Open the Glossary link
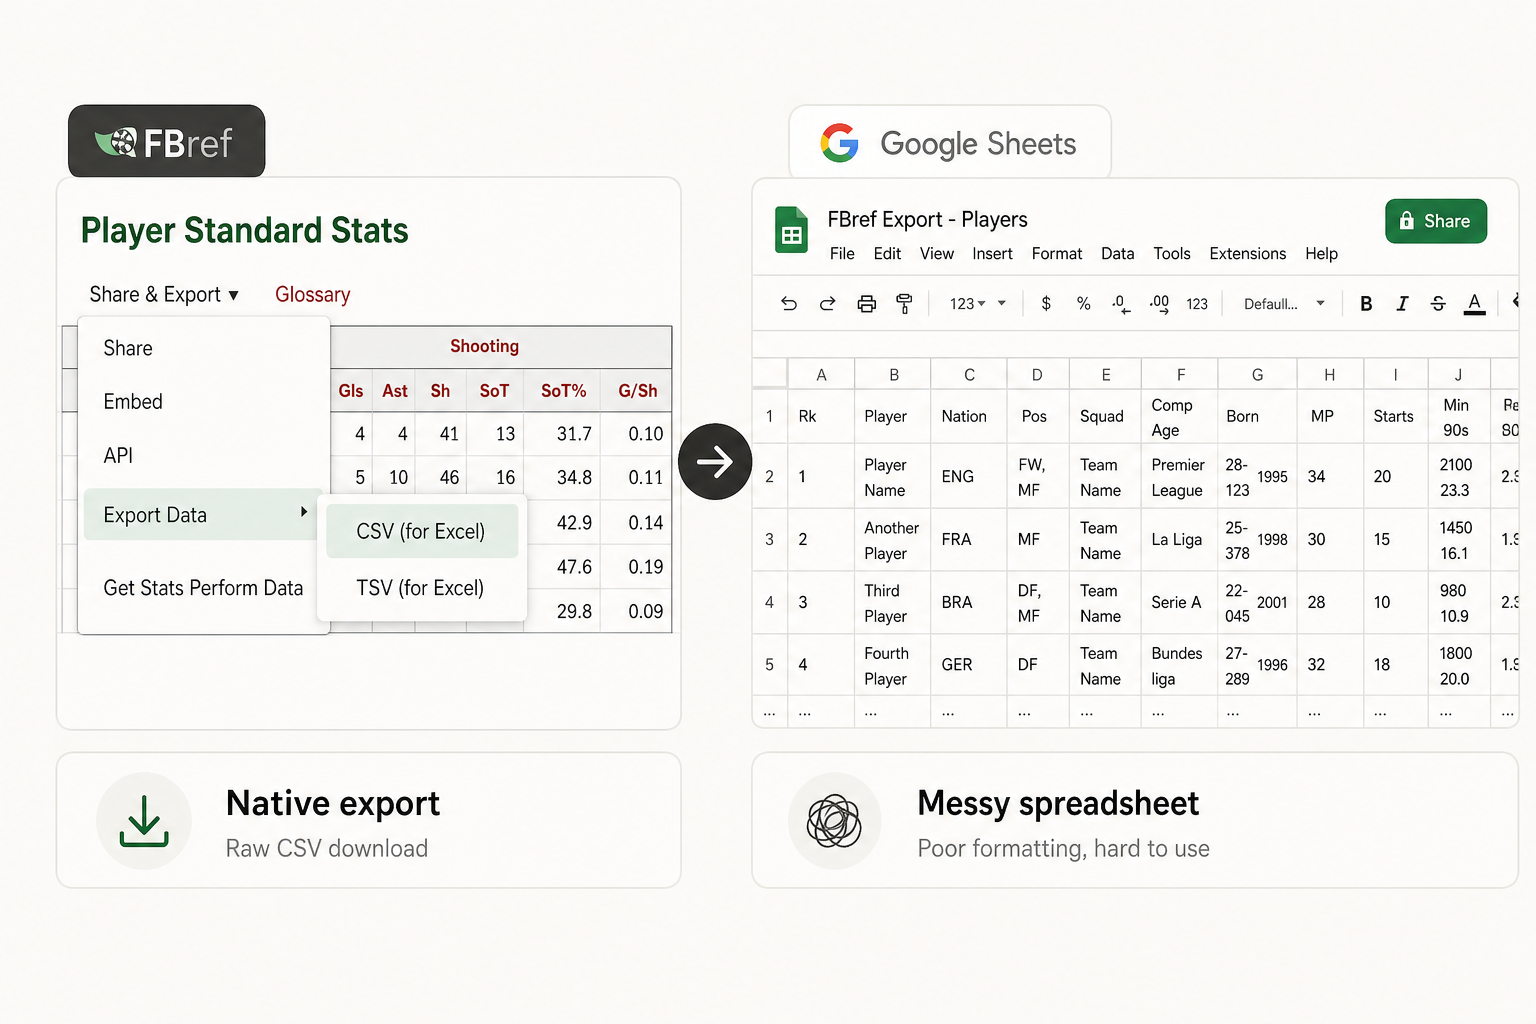1536x1024 pixels. click(x=313, y=294)
